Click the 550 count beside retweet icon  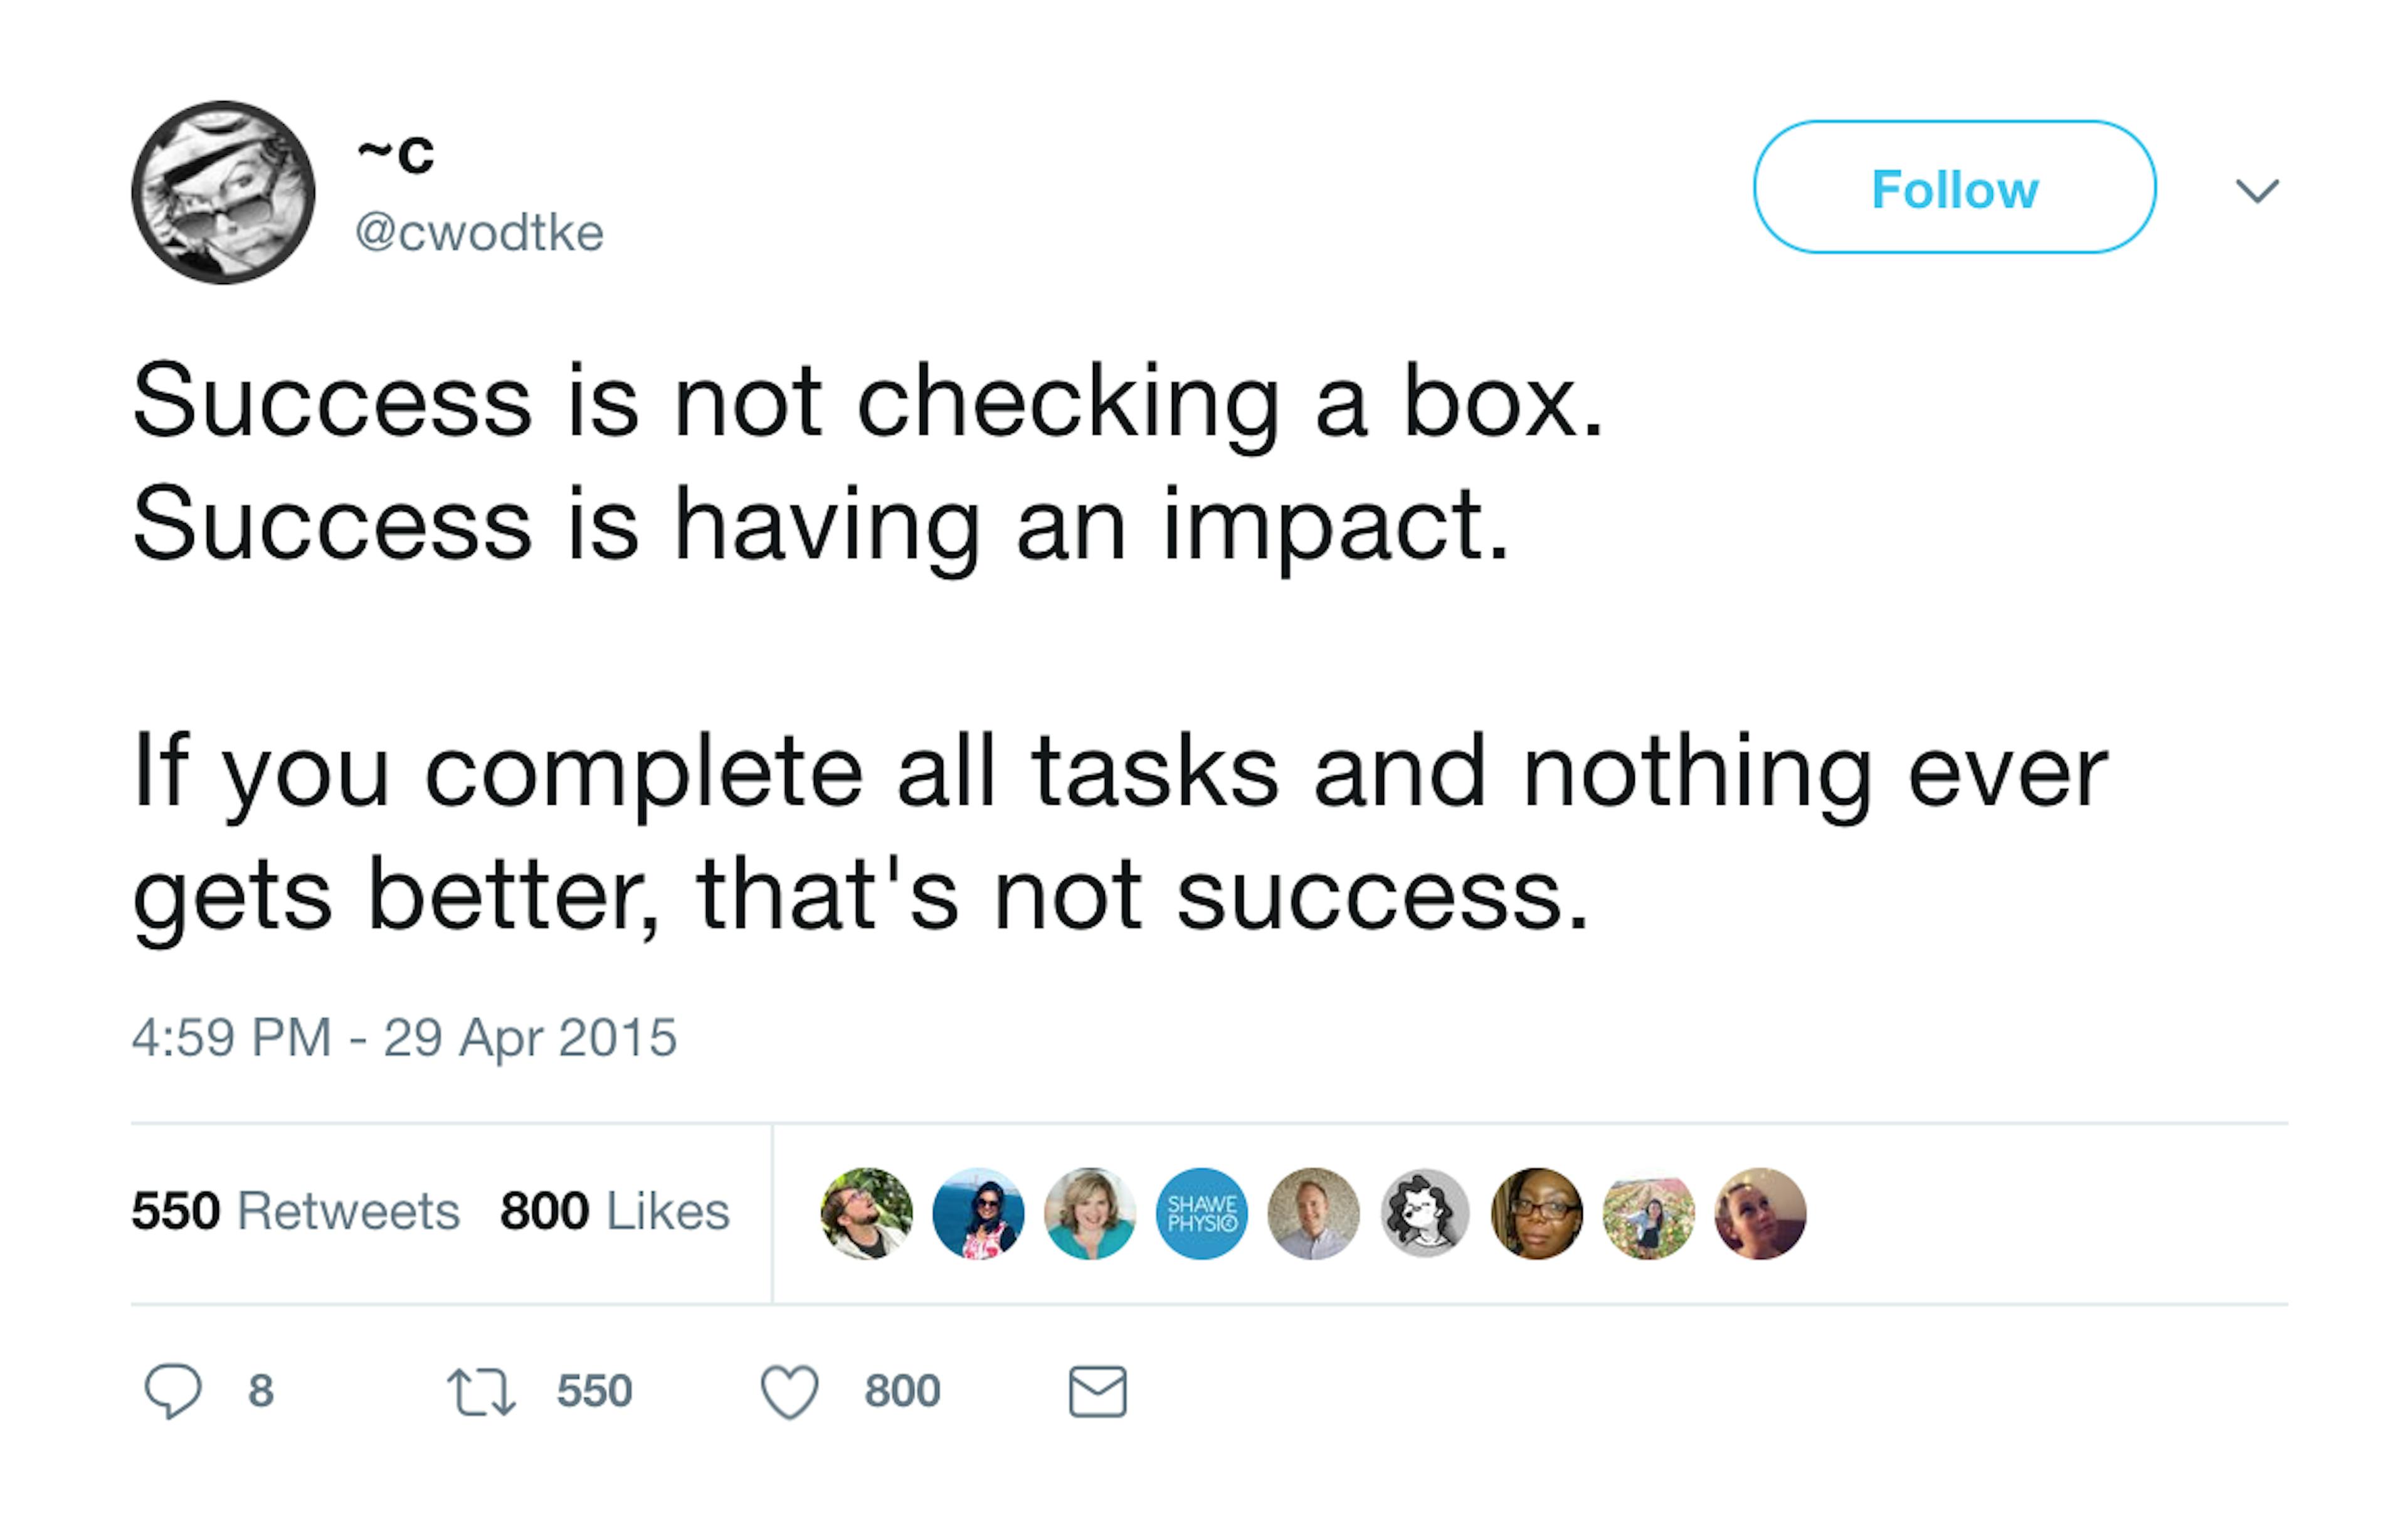tap(595, 1391)
